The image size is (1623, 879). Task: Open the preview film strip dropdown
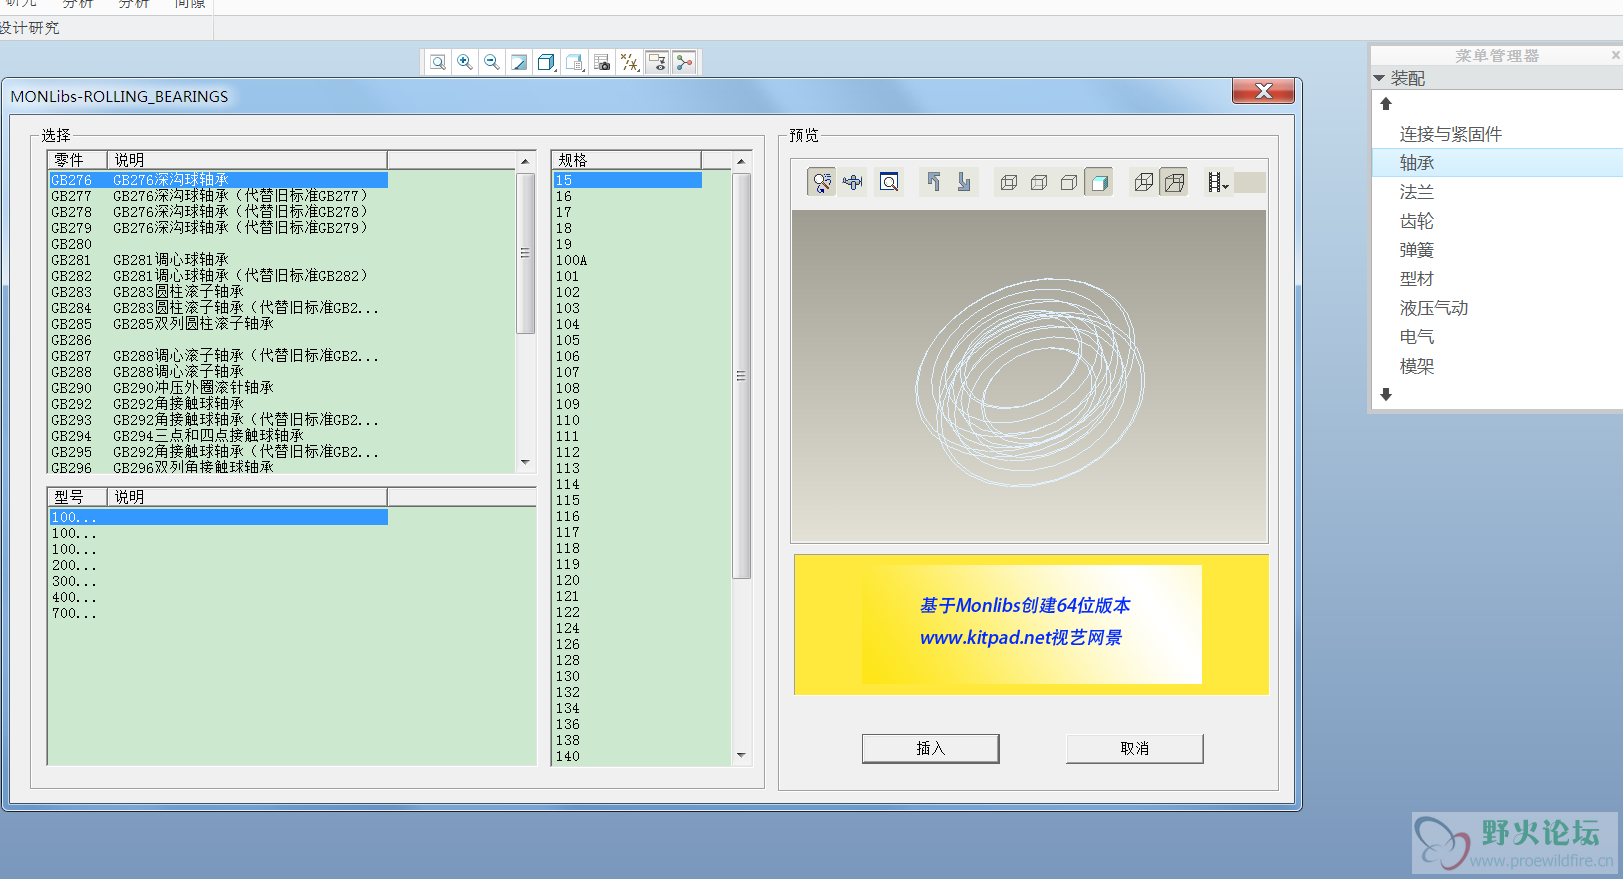coord(1217,182)
